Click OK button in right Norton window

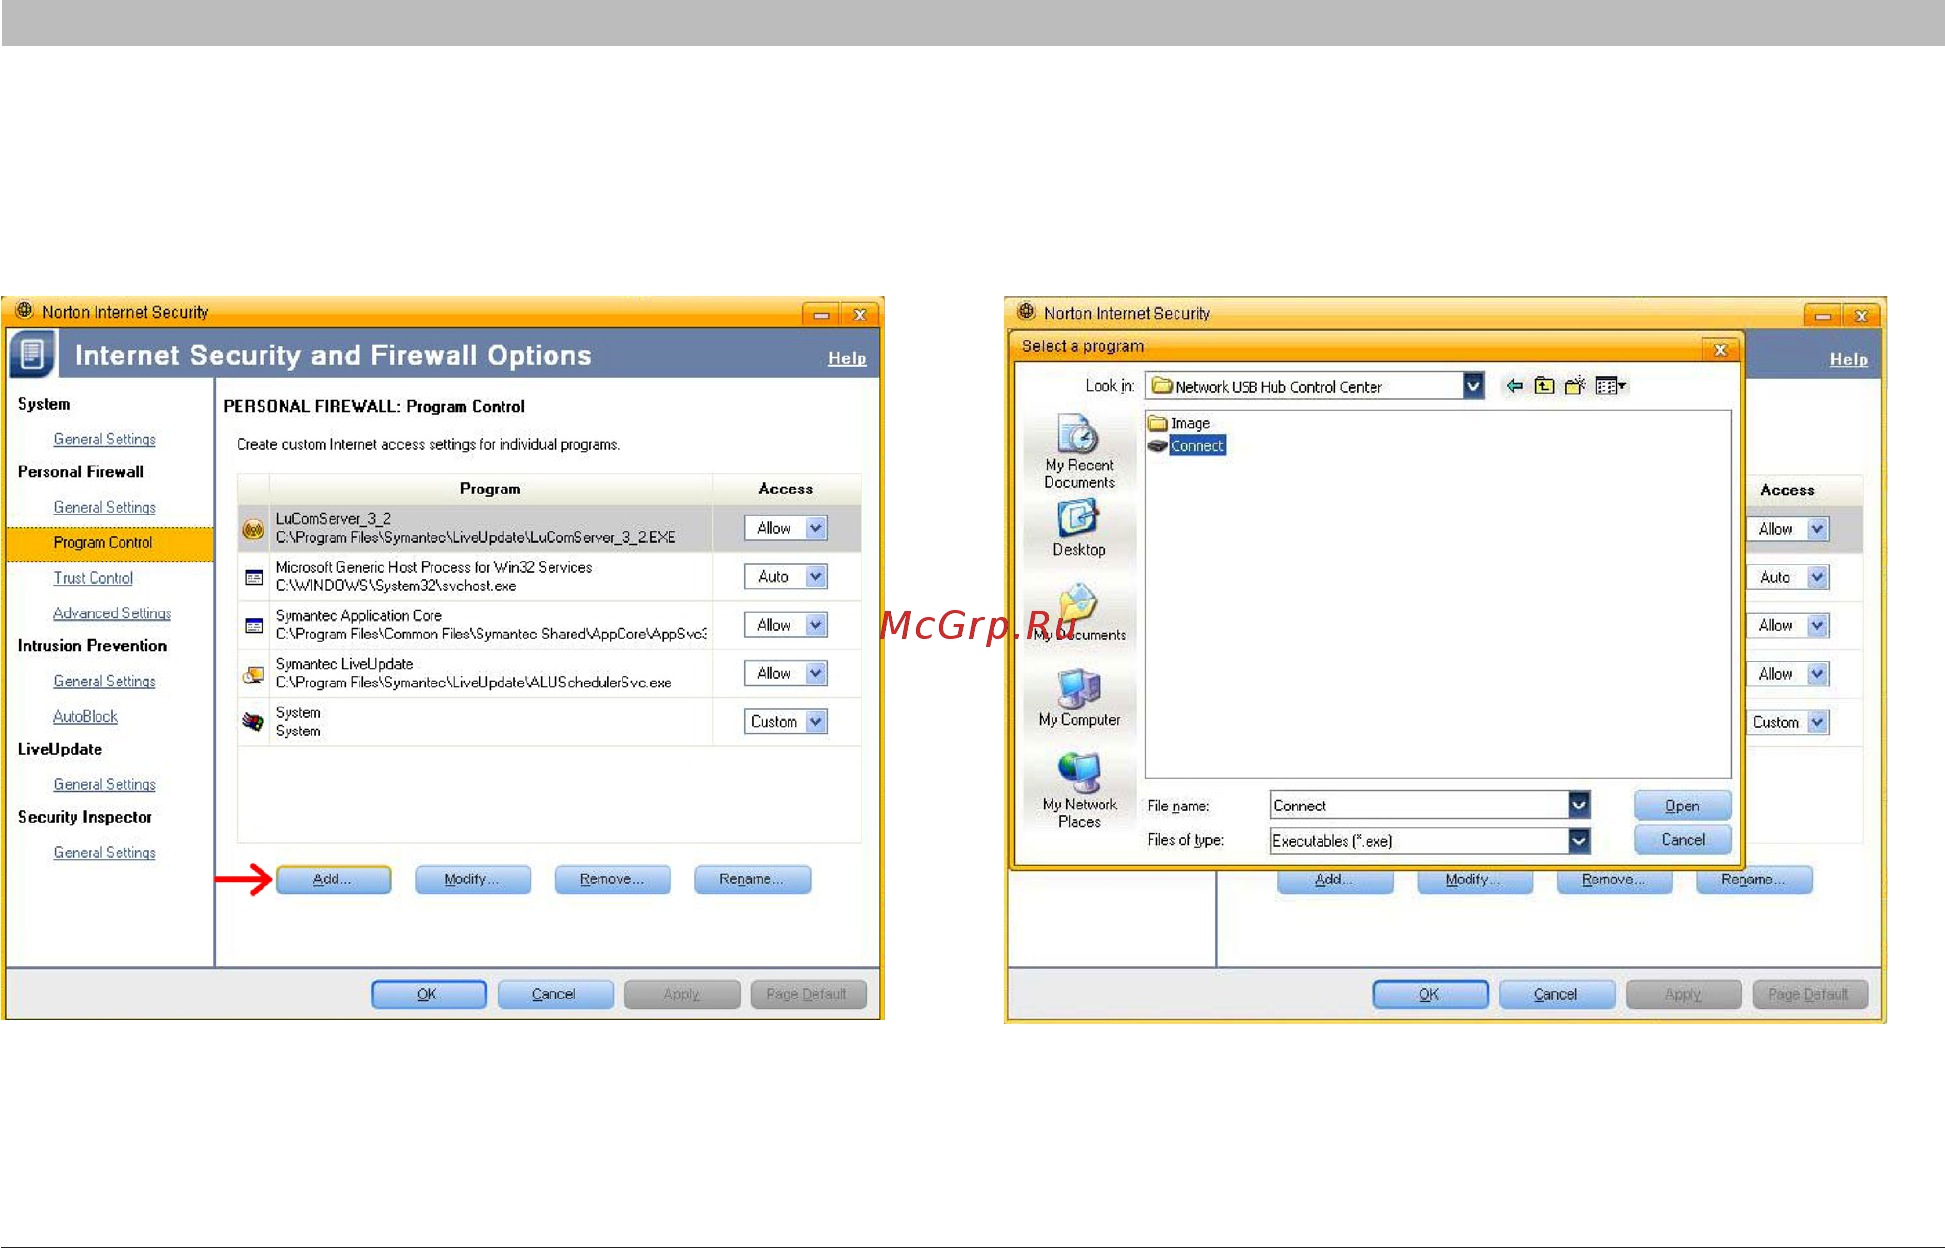pyautogui.click(x=1430, y=994)
